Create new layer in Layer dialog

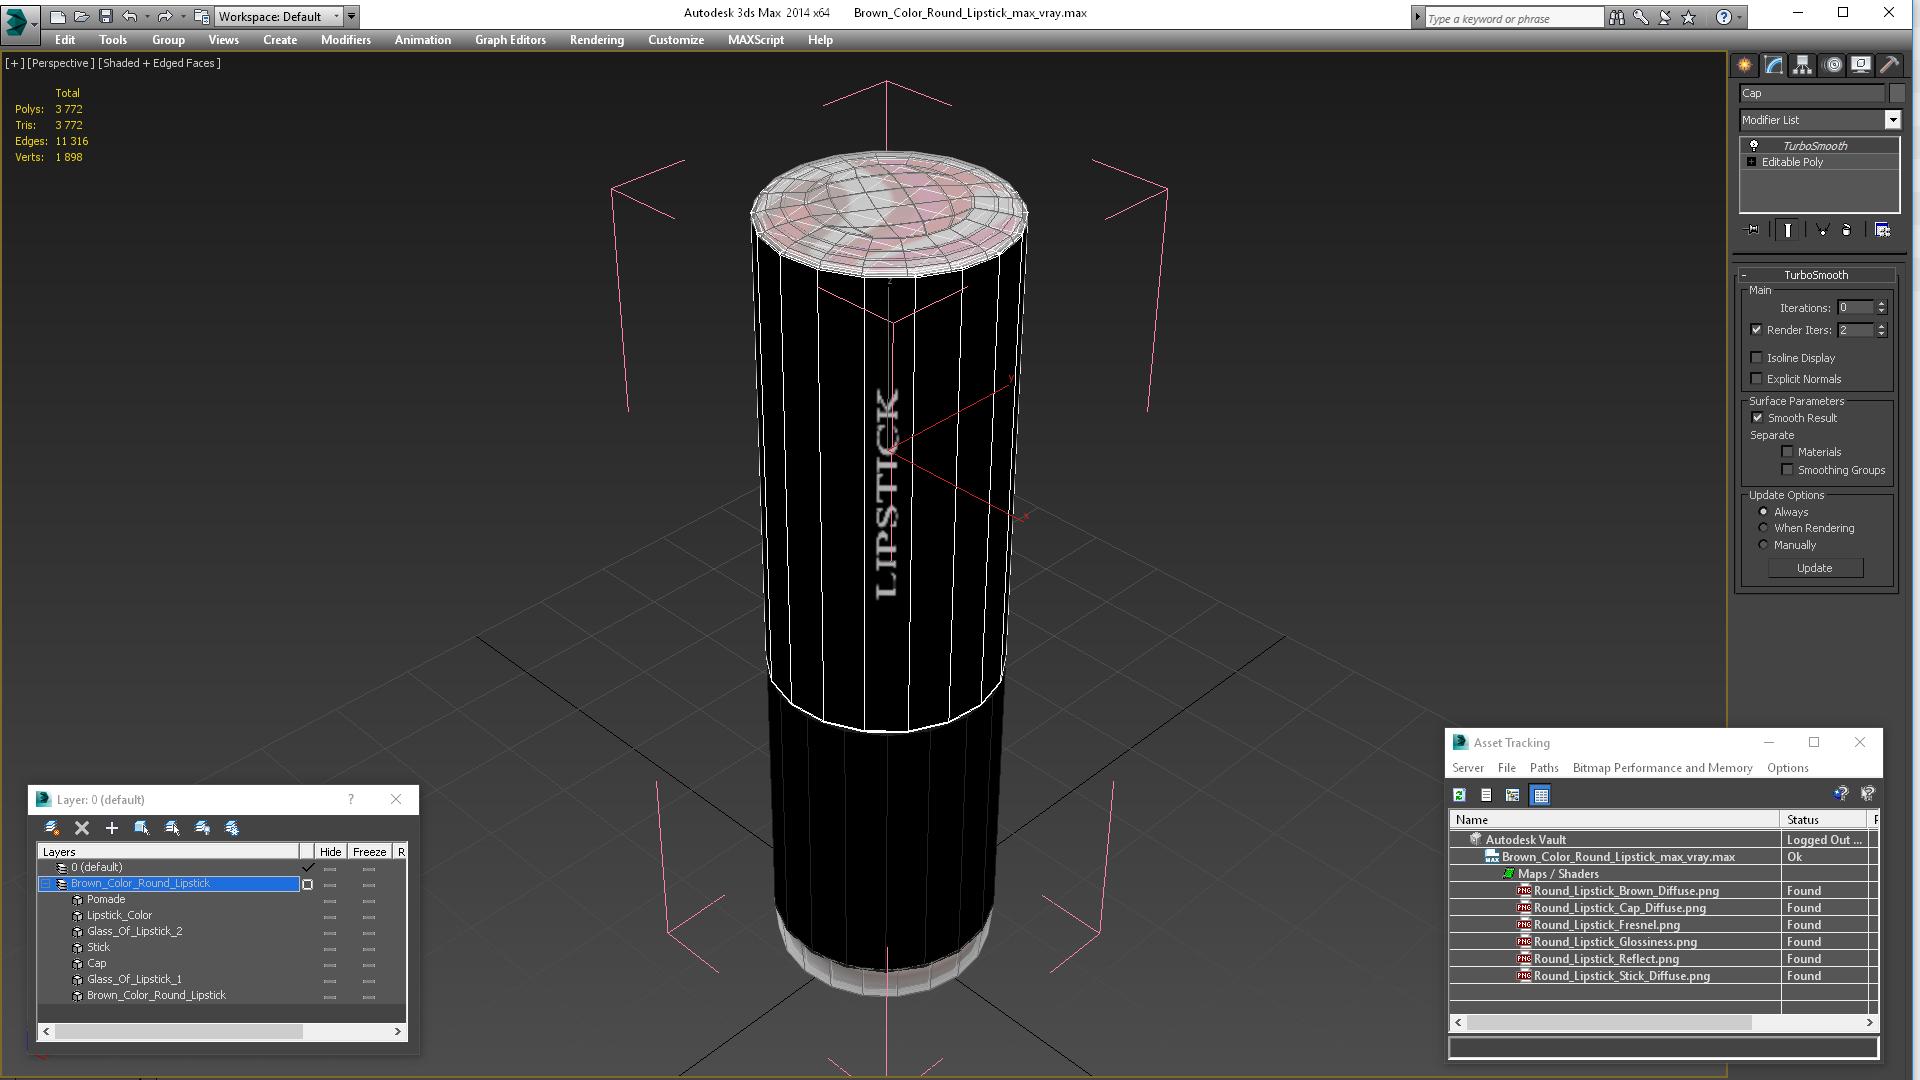[52, 828]
